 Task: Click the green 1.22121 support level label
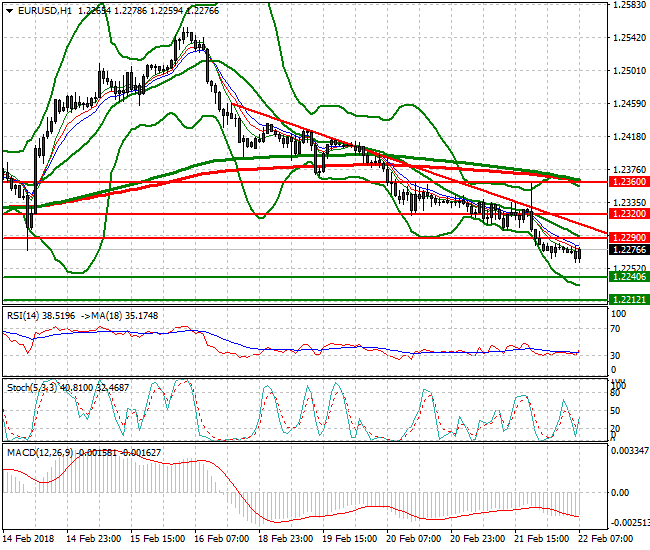tap(629, 299)
